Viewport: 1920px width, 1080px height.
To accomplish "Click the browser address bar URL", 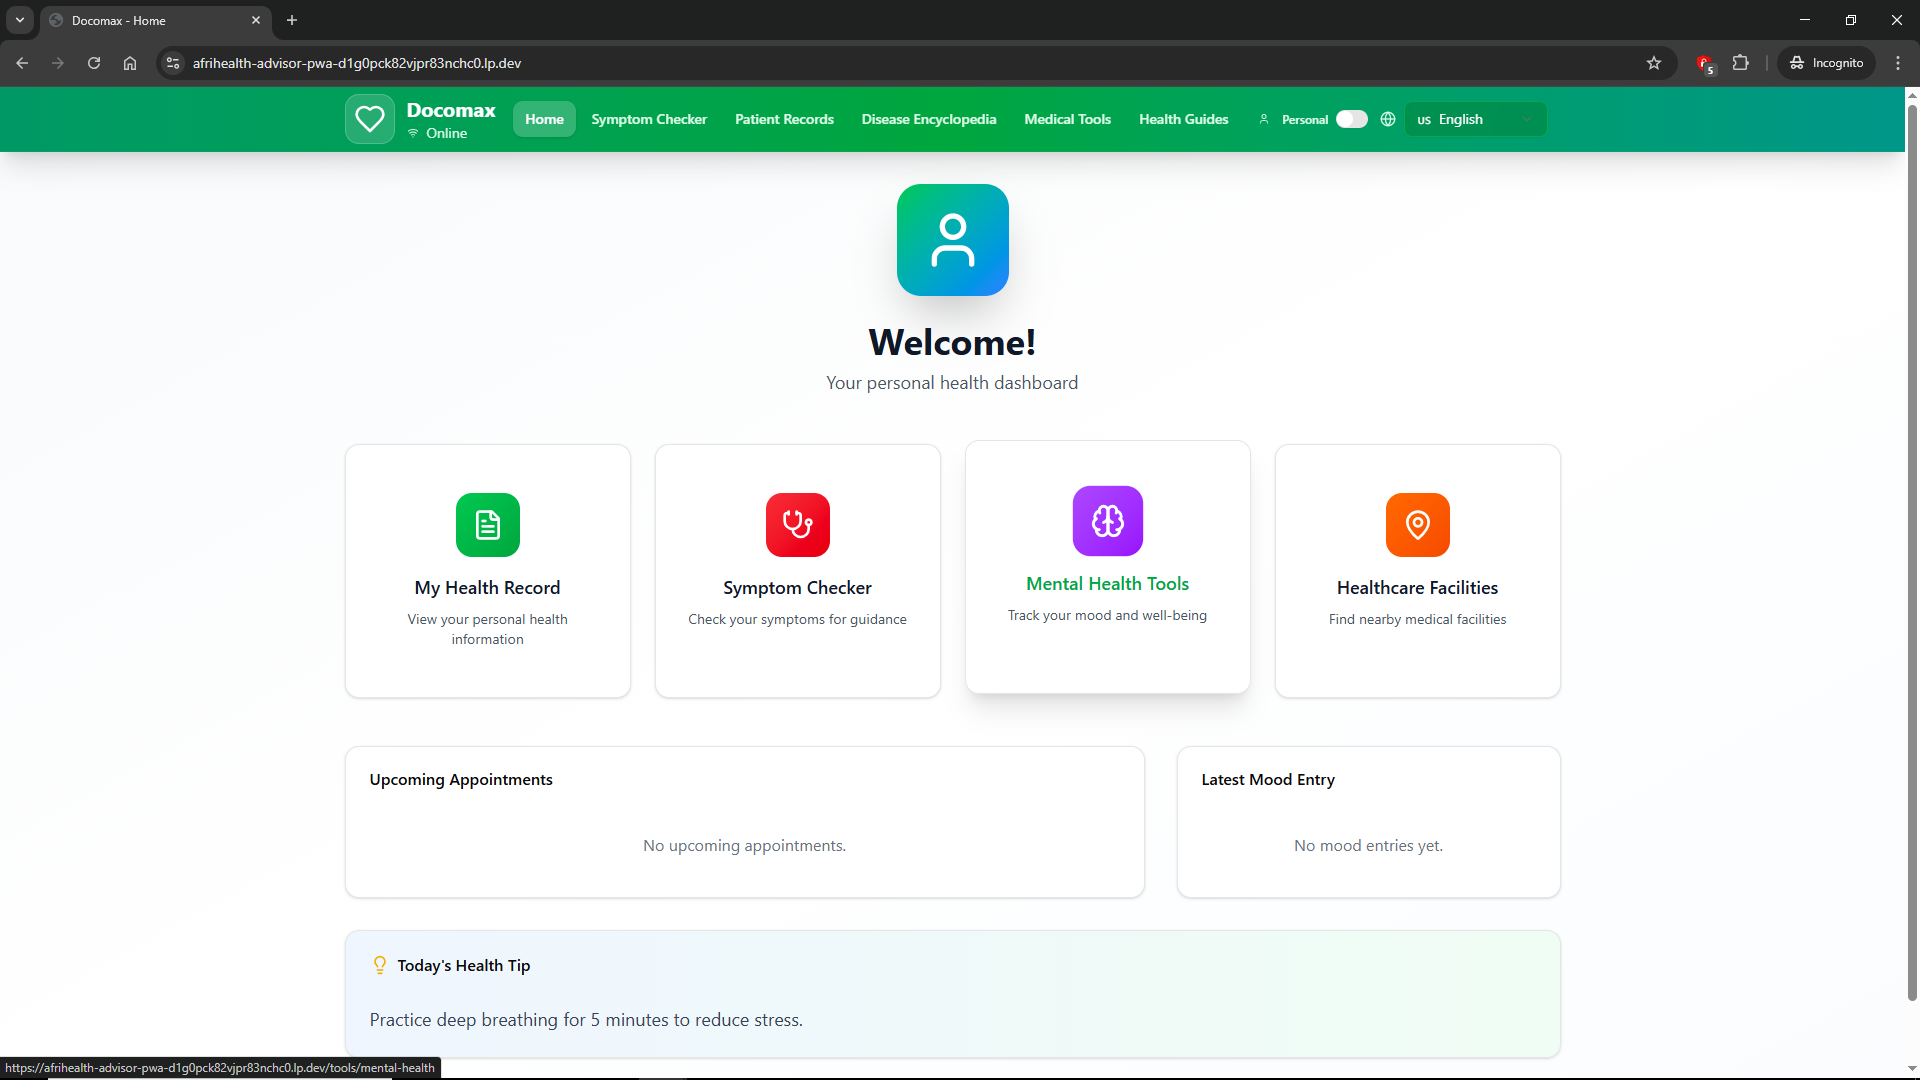I will pos(356,63).
